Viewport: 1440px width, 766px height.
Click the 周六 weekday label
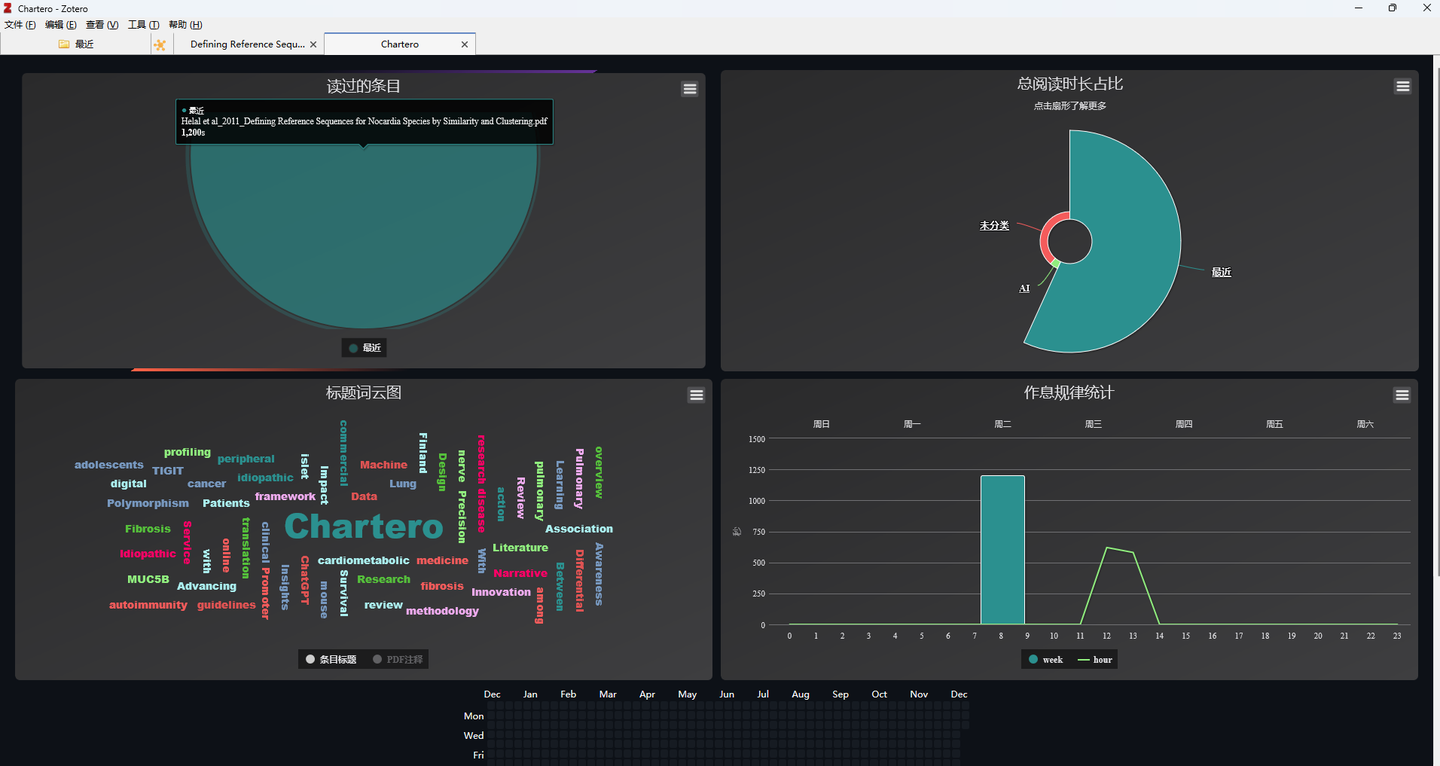pyautogui.click(x=1365, y=425)
